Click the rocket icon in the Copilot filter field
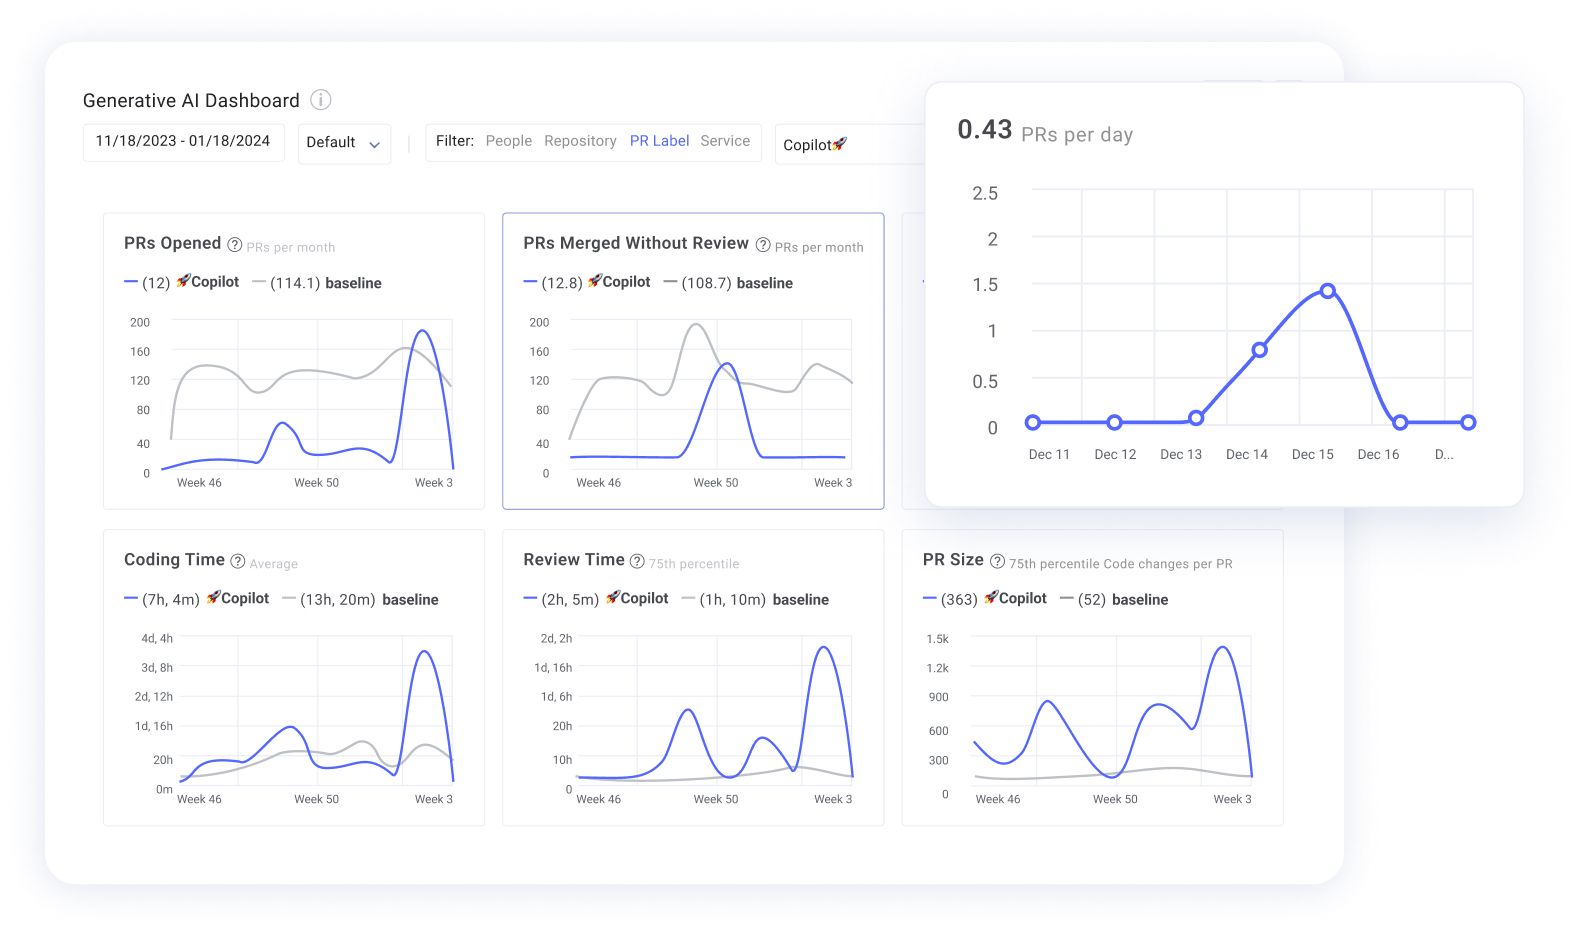This screenshot has height=929, width=1583. pos(840,144)
